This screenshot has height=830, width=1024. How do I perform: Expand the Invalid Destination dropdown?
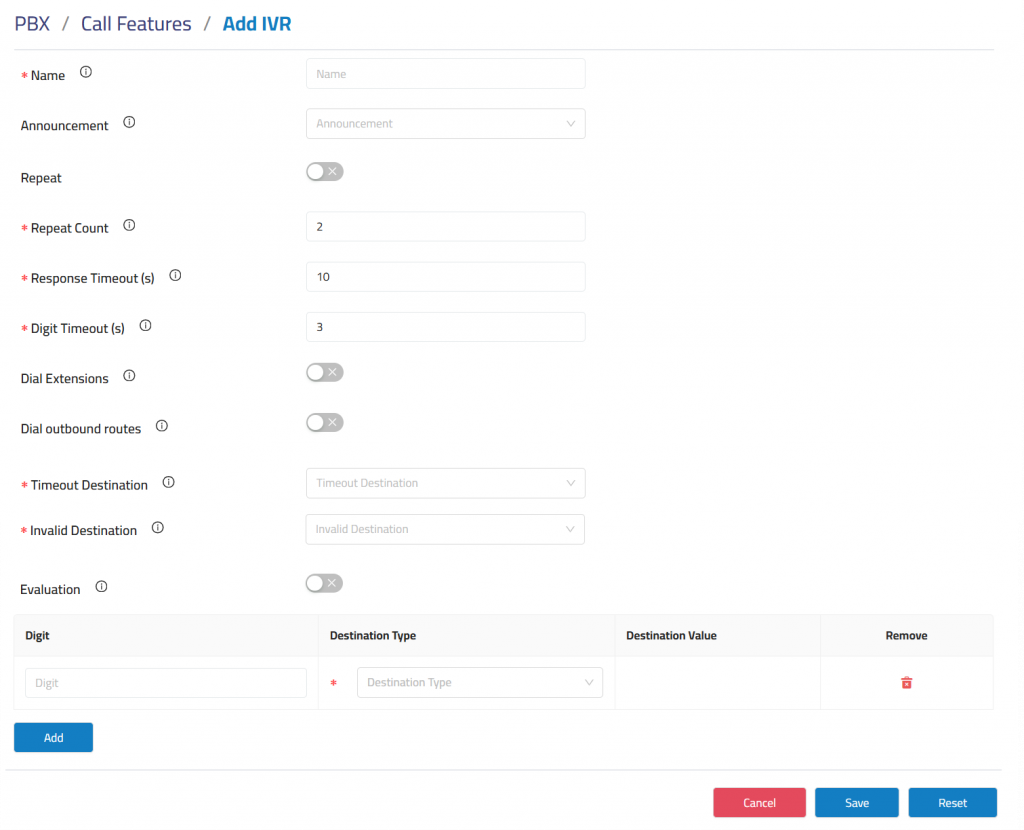[445, 529]
